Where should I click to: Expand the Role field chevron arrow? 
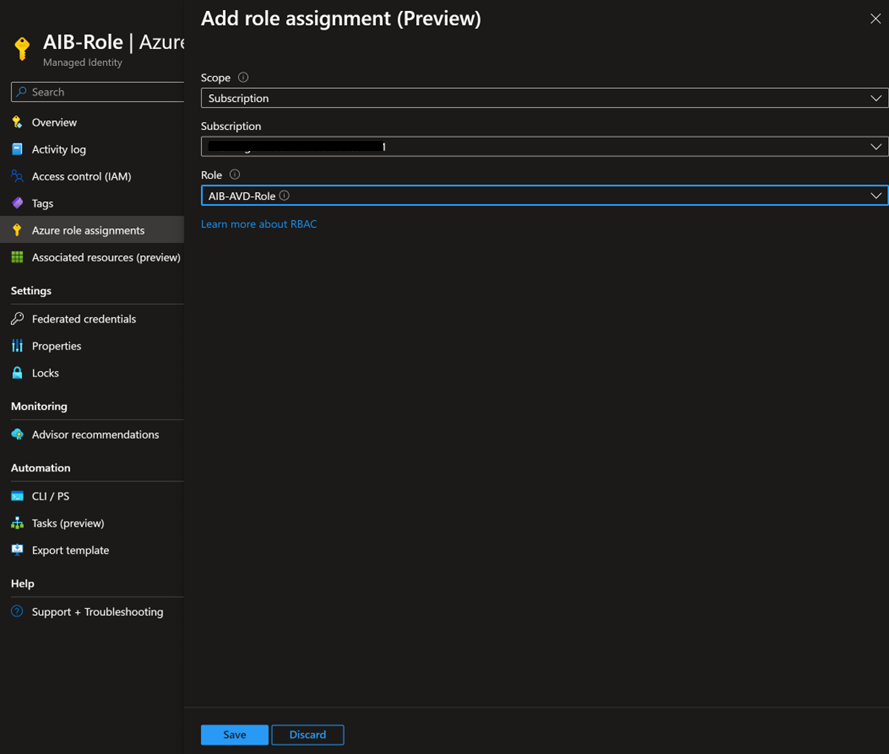click(x=875, y=196)
